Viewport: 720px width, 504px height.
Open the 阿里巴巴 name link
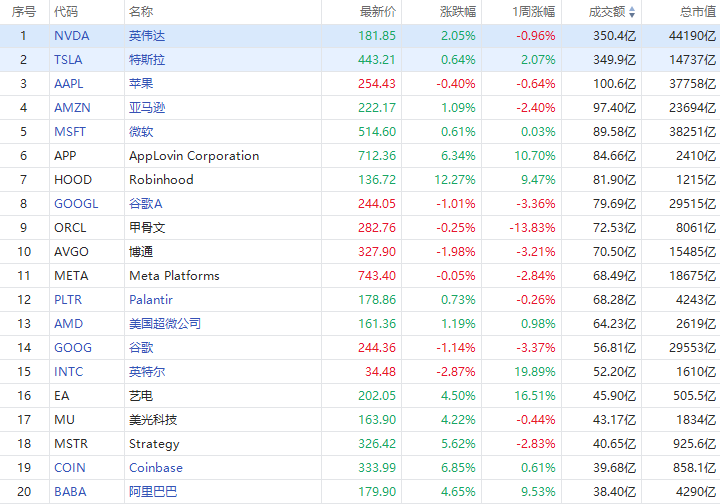click(153, 492)
